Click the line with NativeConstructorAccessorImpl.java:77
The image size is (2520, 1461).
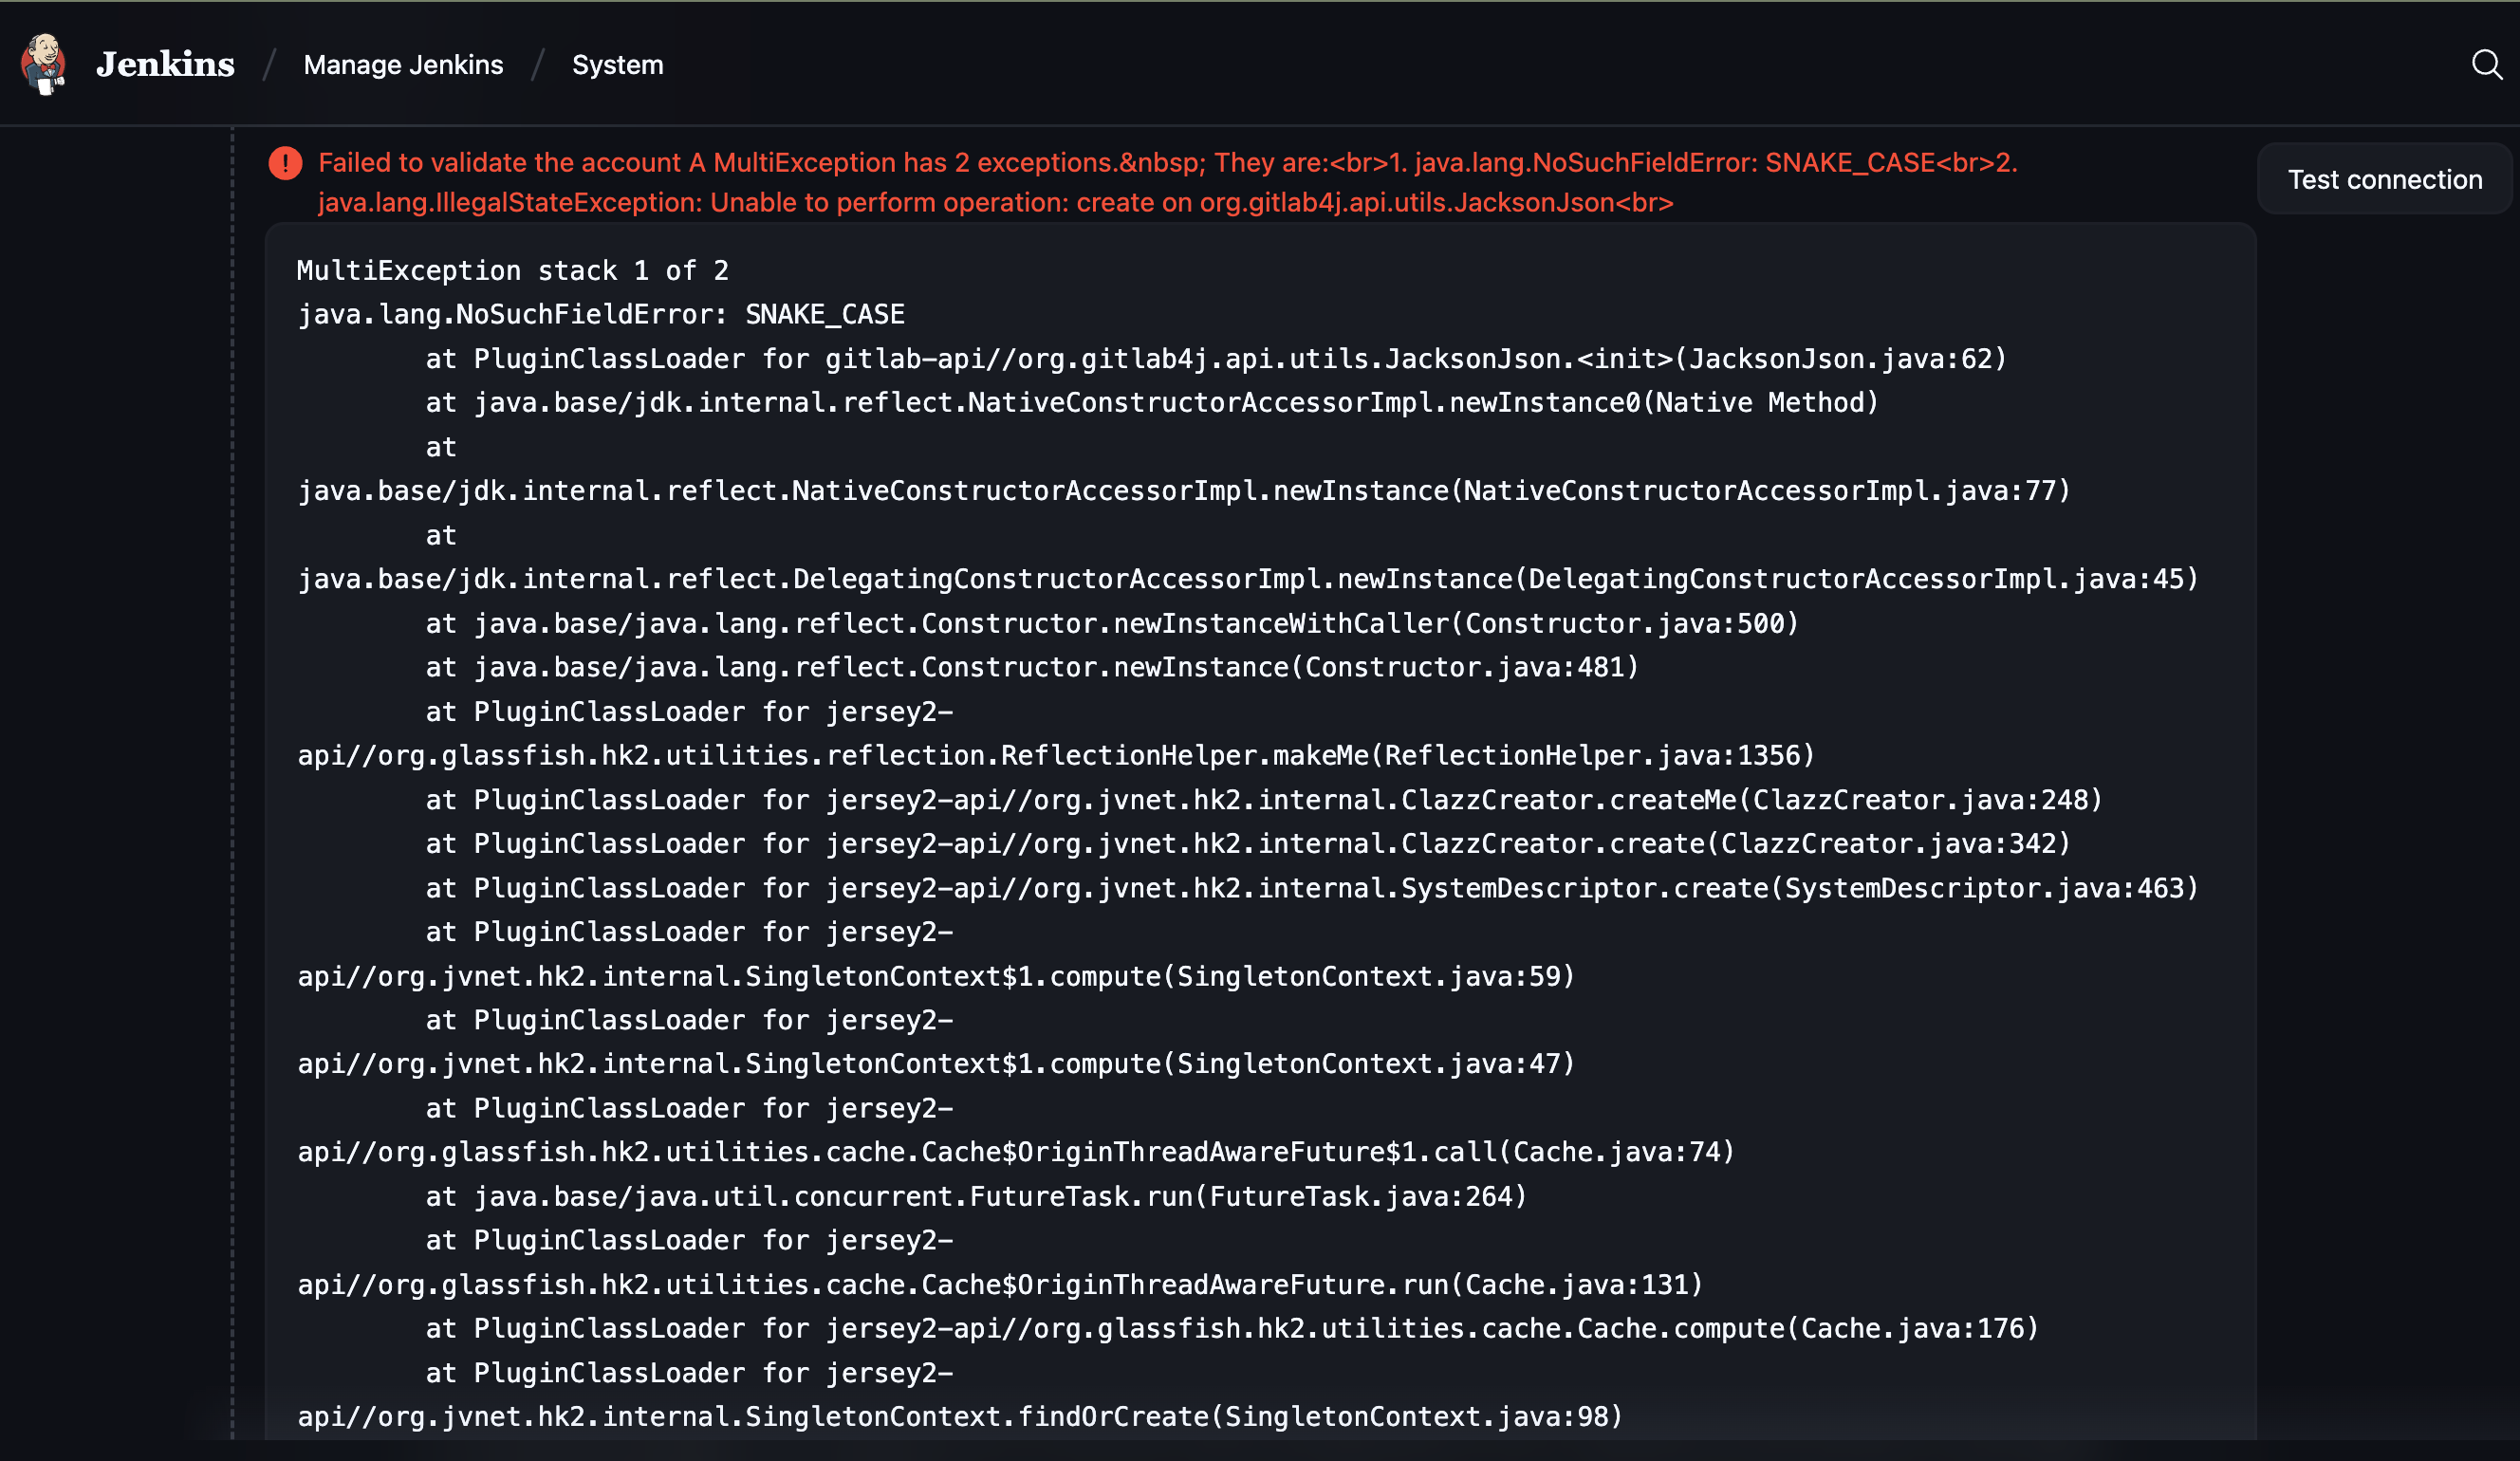click(1184, 491)
